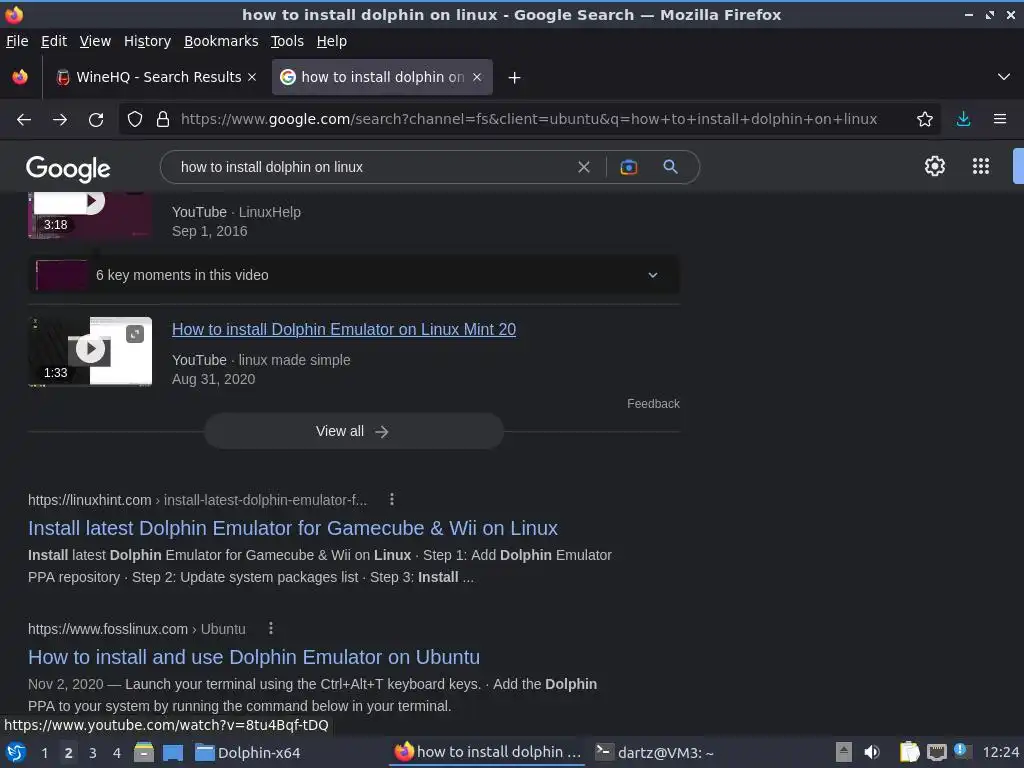Open the taskbar start menu icon
The image size is (1024, 768).
[x=16, y=752]
